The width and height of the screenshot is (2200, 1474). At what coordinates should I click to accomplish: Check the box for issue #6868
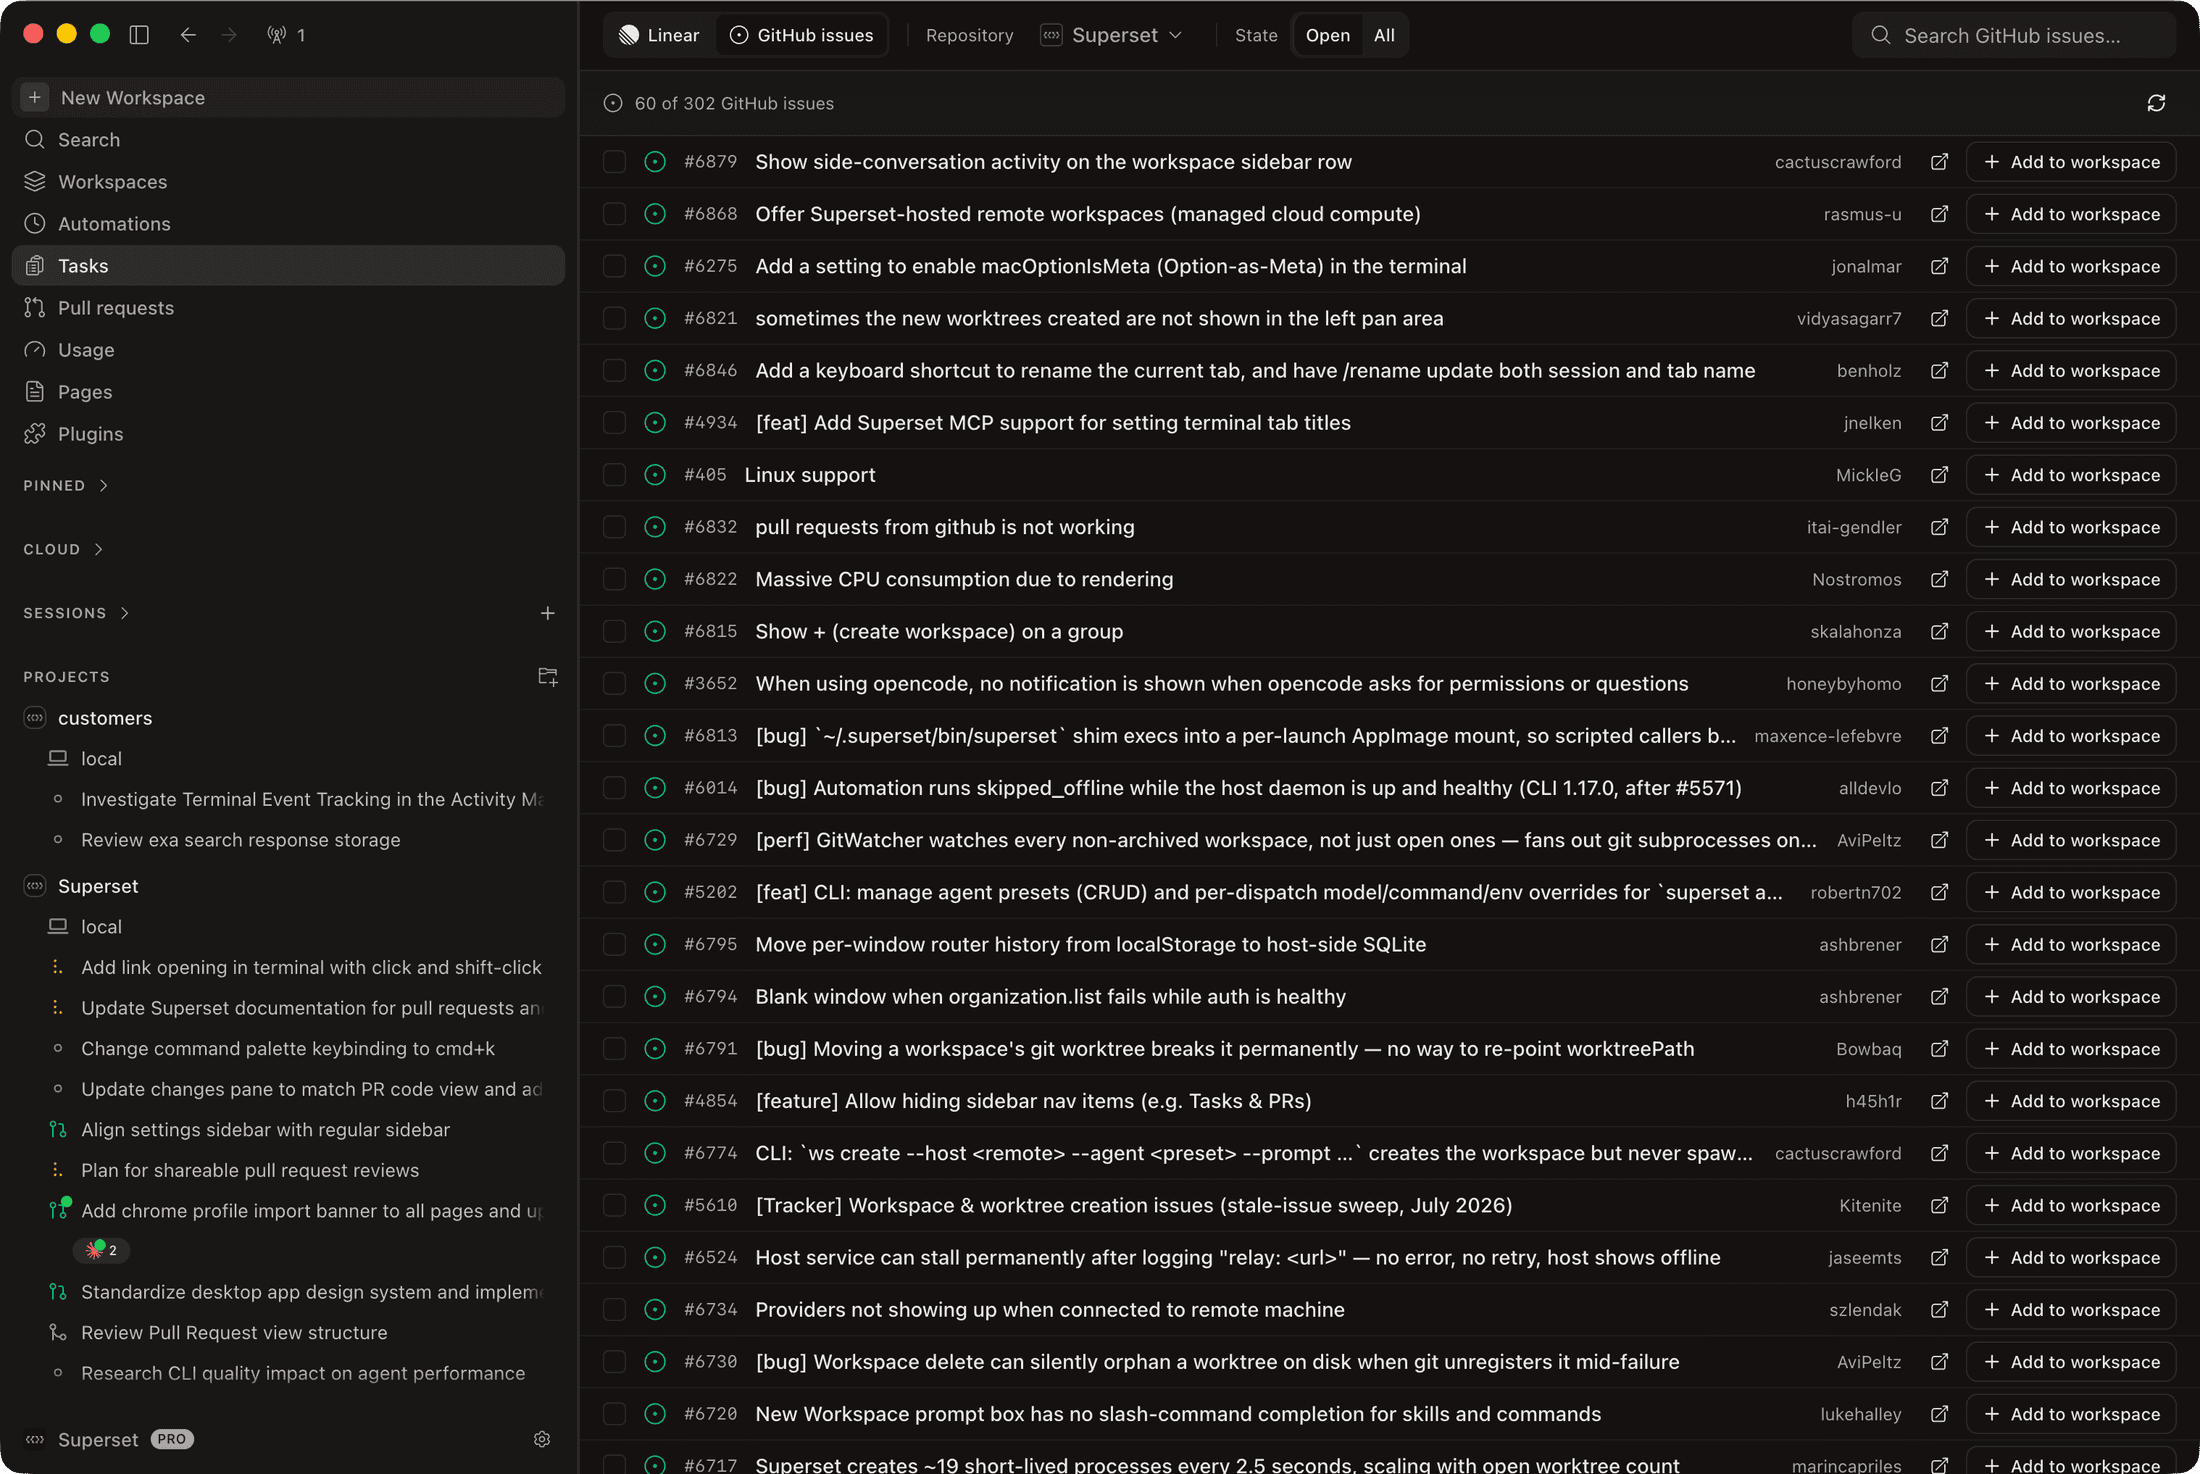614,214
